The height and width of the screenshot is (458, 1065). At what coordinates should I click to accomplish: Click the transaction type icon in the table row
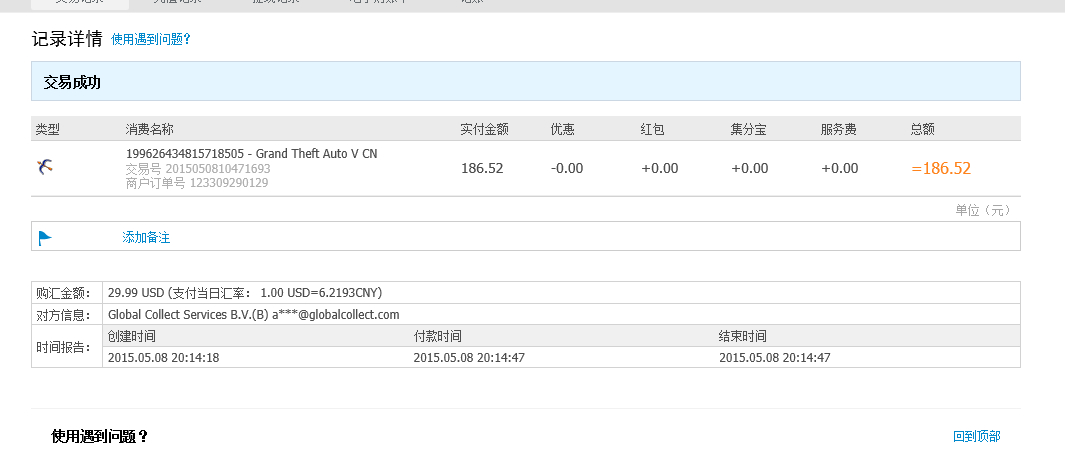pyautogui.click(x=45, y=166)
